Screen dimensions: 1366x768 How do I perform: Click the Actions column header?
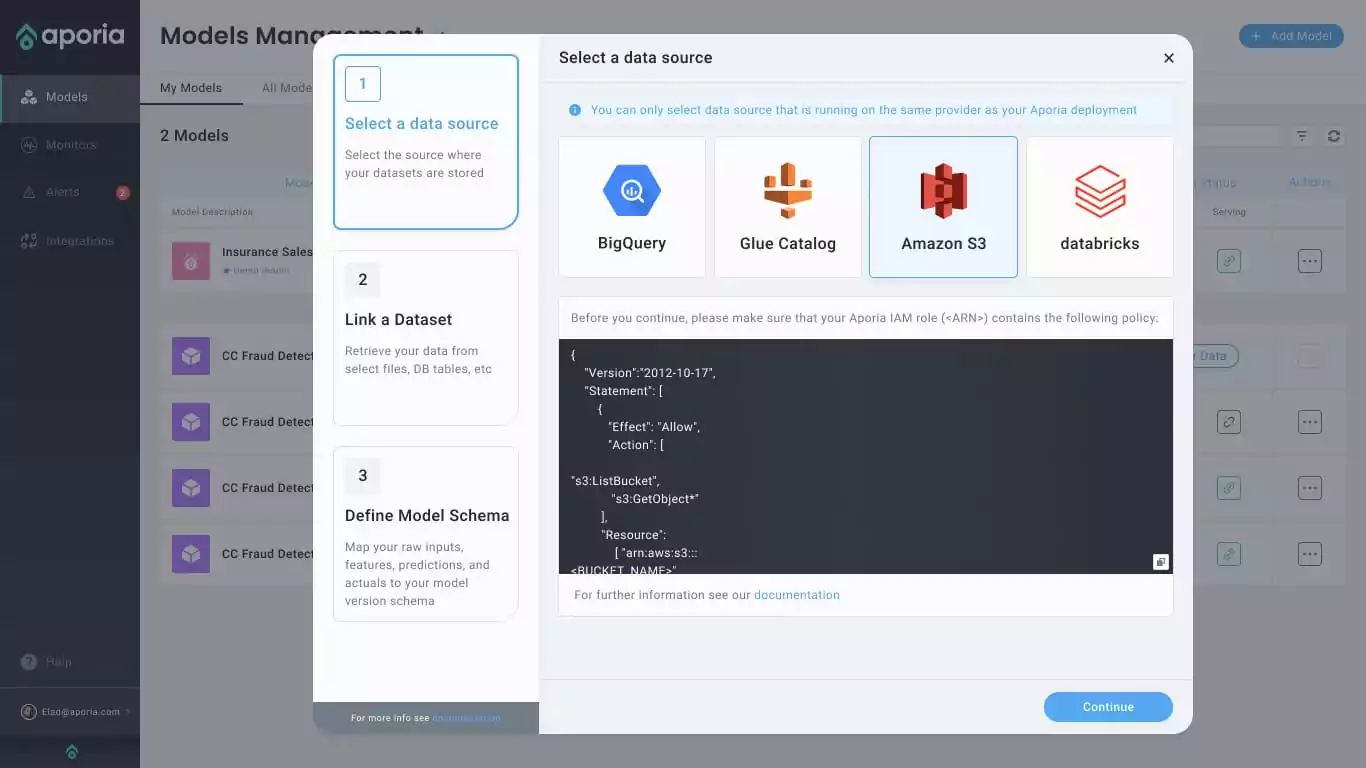(x=1310, y=182)
